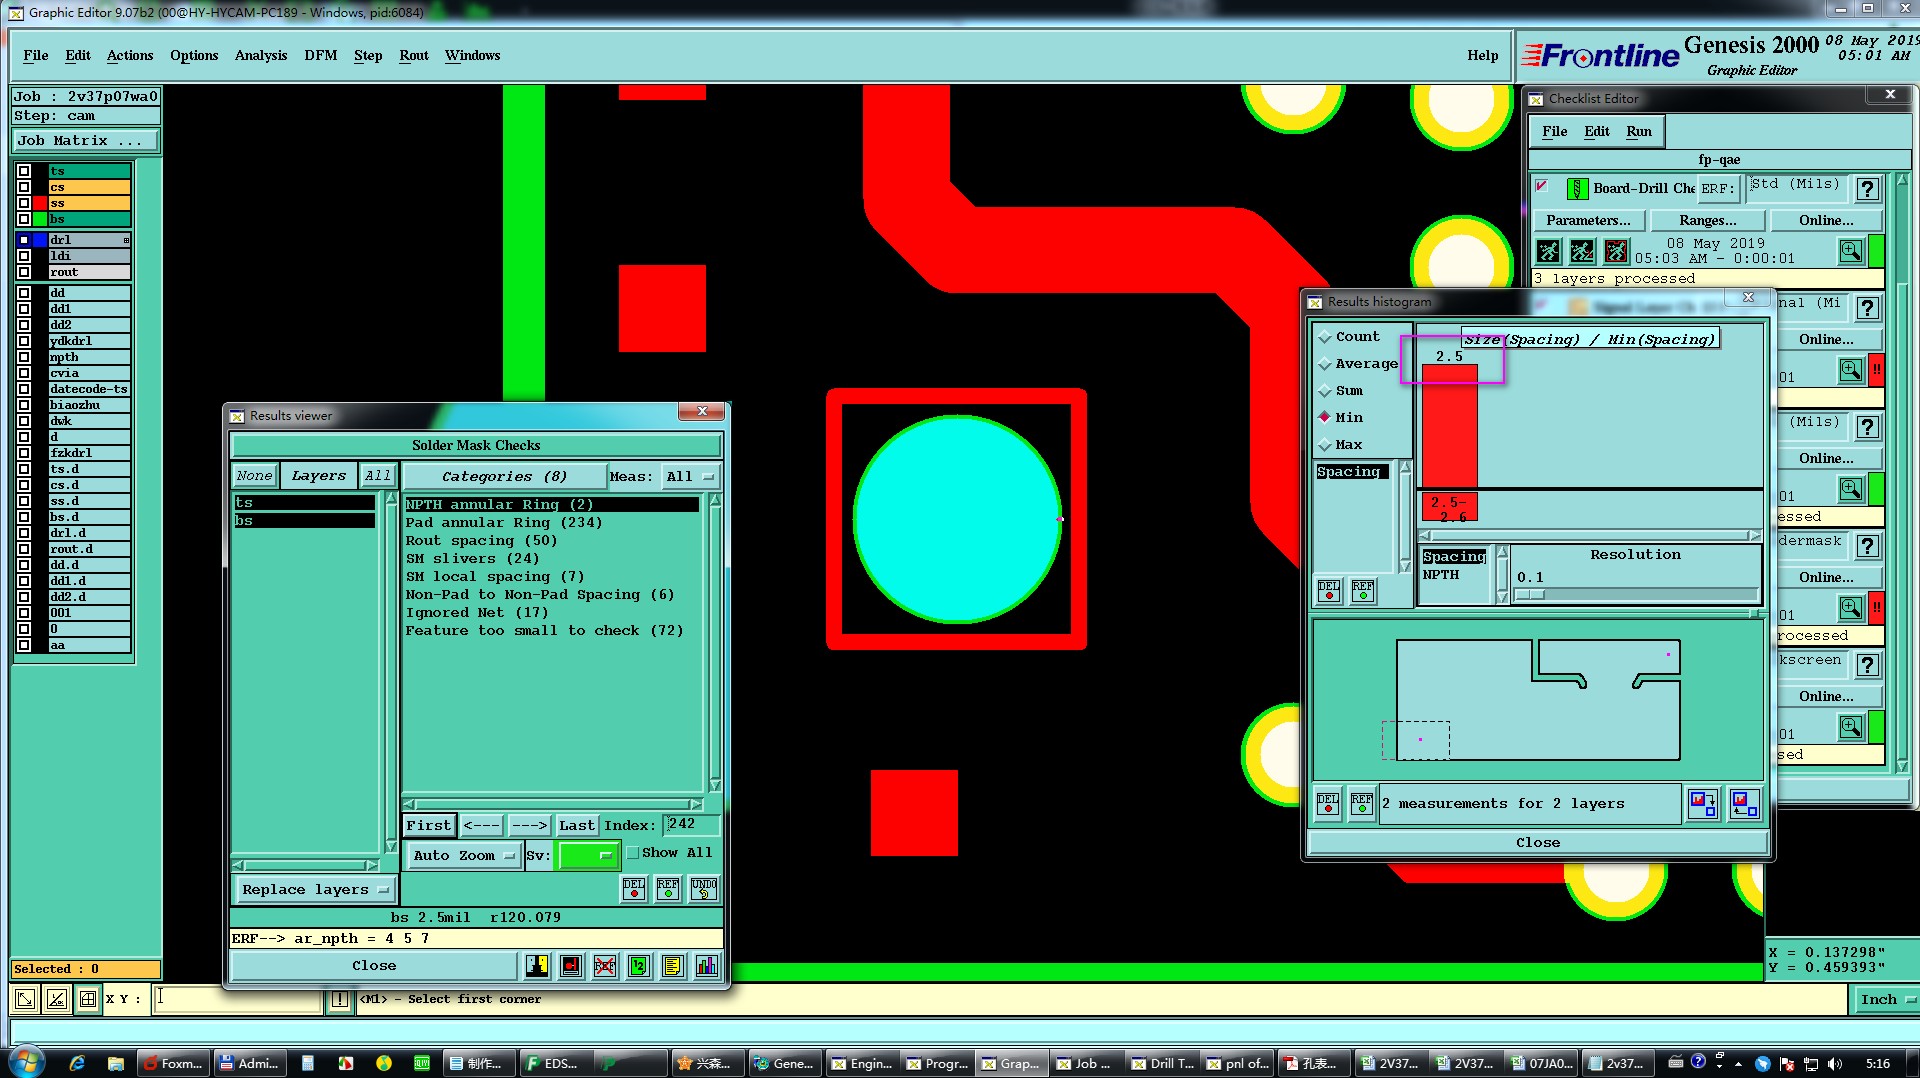1920x1078 pixels.
Task: Open the Auto Zoom dropdown
Action: point(464,855)
